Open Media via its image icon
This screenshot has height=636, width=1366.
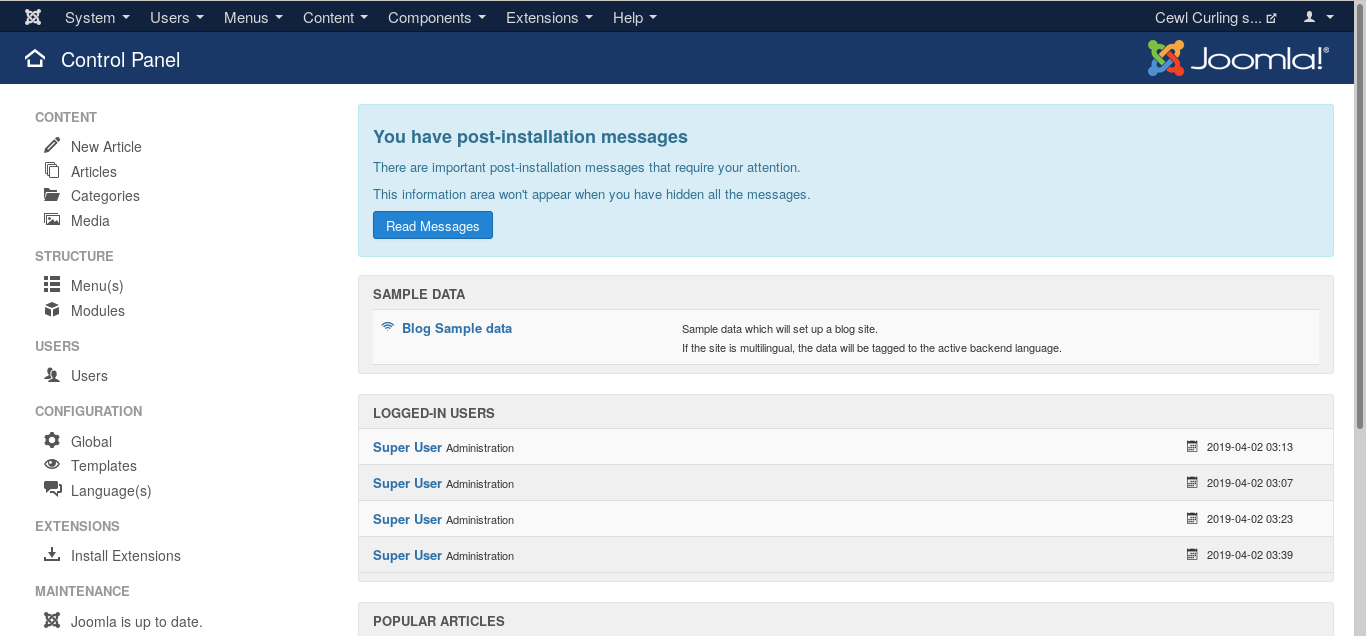point(52,220)
